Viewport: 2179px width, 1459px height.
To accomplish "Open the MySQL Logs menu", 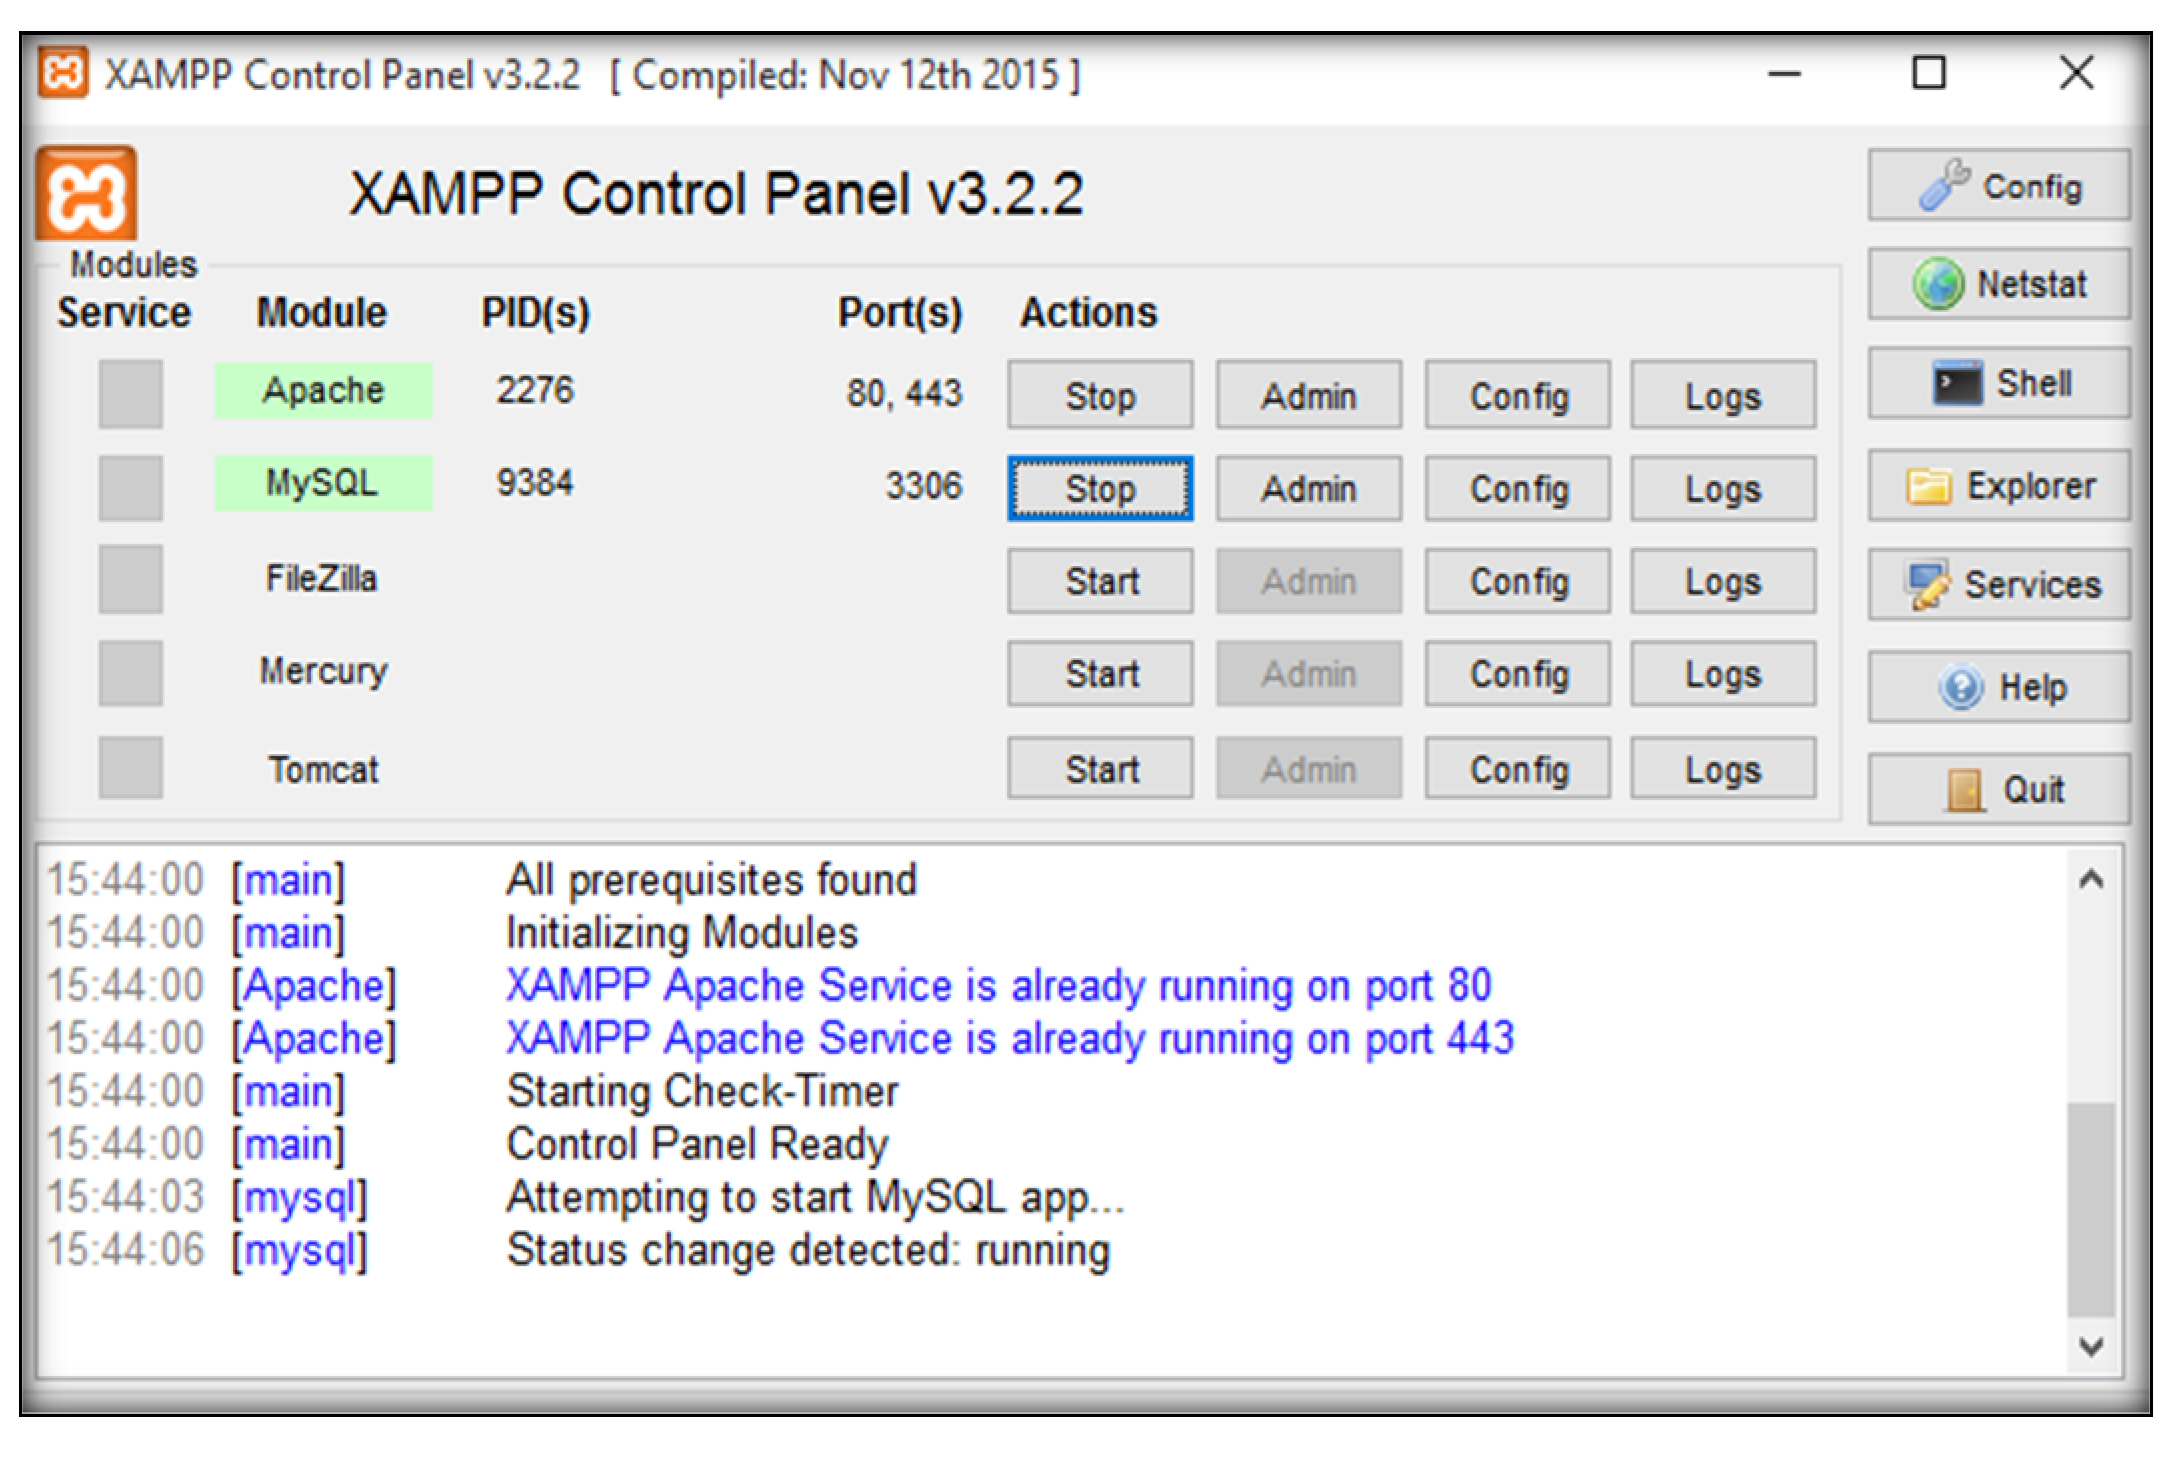I will coord(1723,488).
